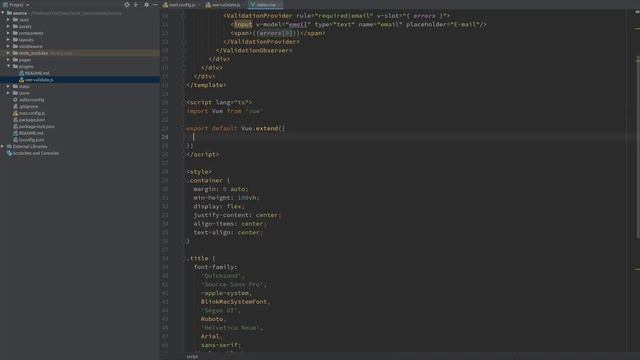Click the 'export default Vue.extend({' line
This screenshot has width=640, height=360.
(236, 128)
